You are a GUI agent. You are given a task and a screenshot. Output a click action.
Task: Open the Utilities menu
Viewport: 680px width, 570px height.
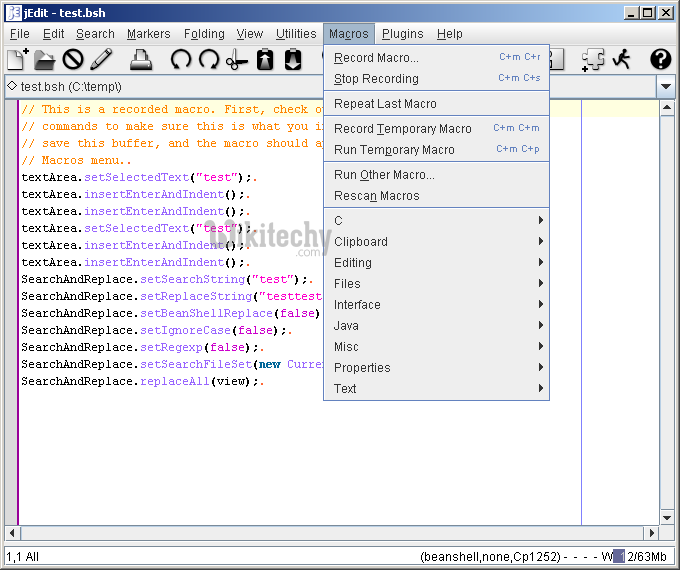click(x=296, y=34)
